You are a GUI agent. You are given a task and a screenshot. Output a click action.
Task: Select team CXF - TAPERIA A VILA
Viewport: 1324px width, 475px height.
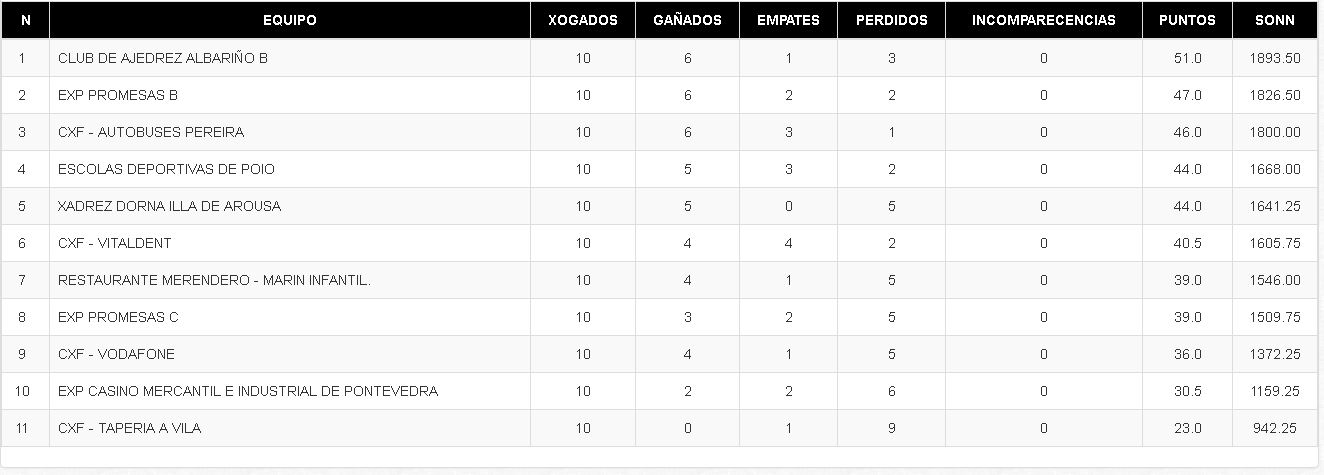[130, 428]
